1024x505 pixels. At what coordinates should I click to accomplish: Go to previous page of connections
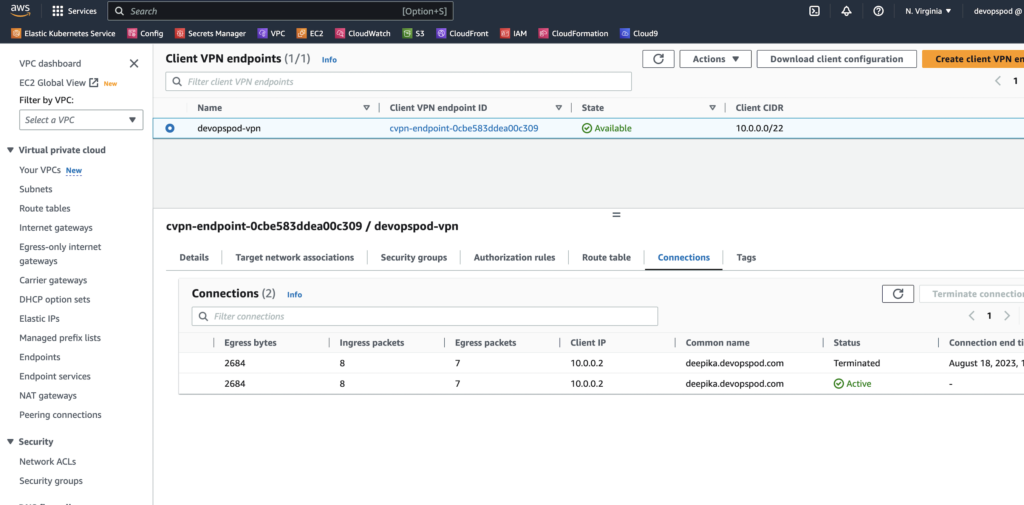point(972,316)
